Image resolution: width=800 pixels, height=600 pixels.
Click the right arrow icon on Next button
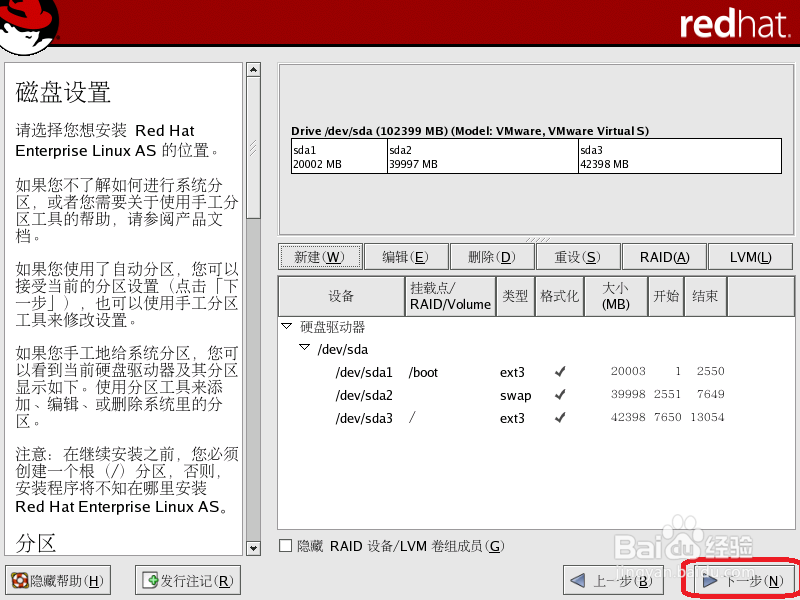pyautogui.click(x=710, y=581)
